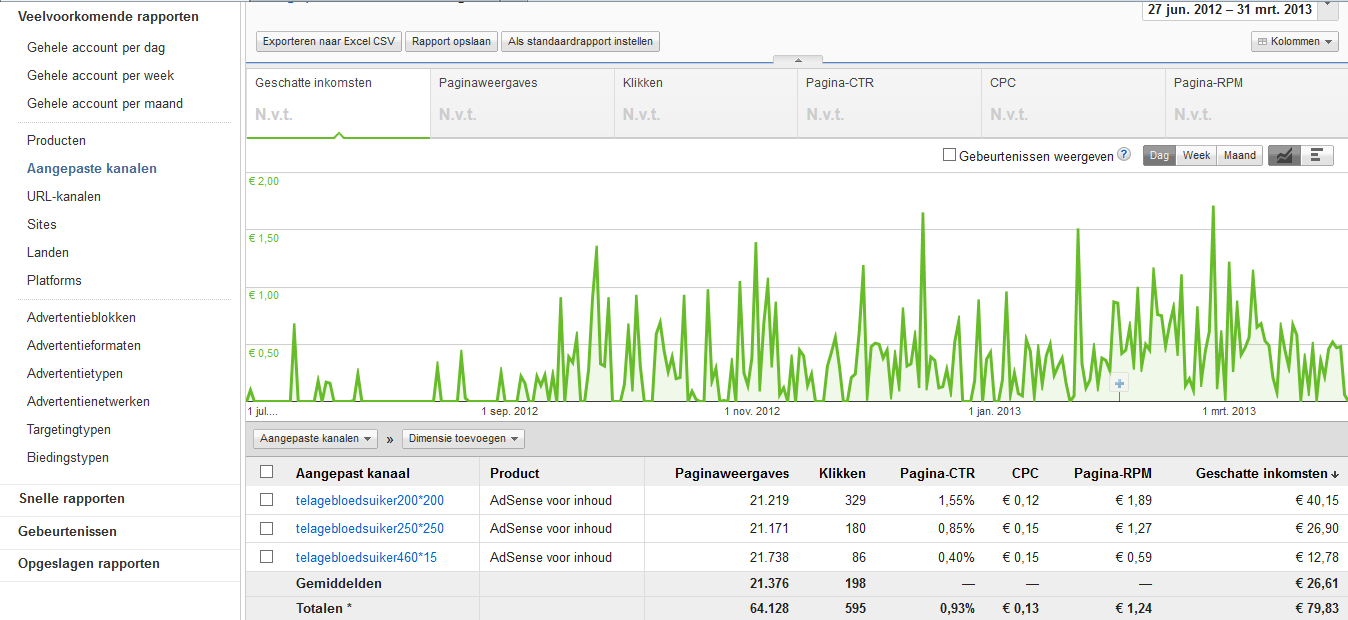Expand Gebeurtenissen sidebar section
Screen dimensions: 1348x620
pos(67,531)
